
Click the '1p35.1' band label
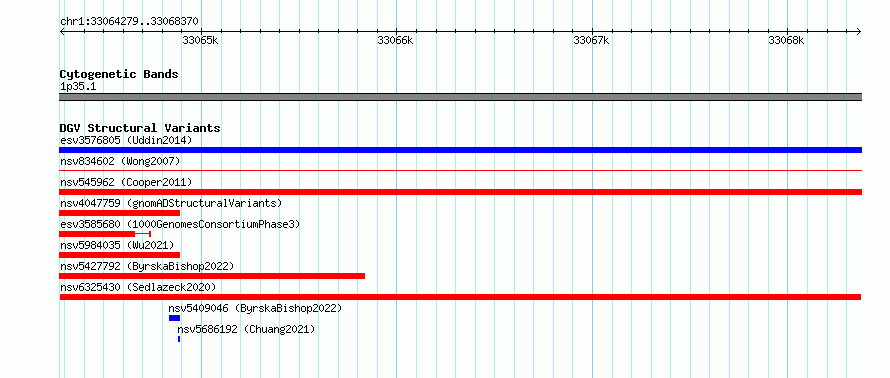point(78,86)
